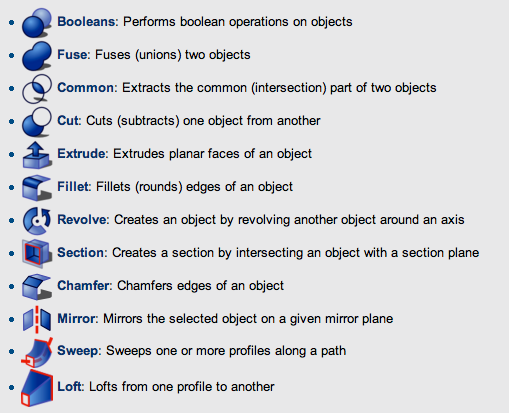Open the Mirror text link

tap(76, 319)
